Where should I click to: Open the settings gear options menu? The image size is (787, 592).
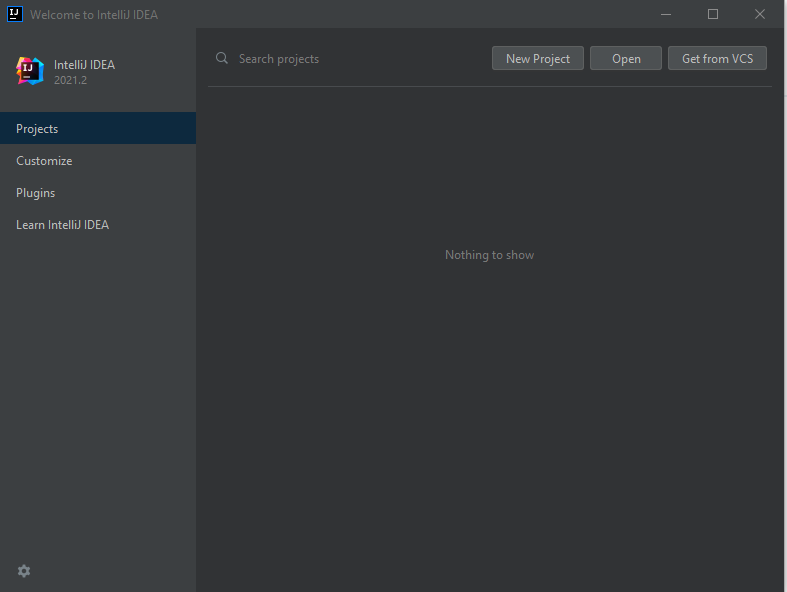24,571
